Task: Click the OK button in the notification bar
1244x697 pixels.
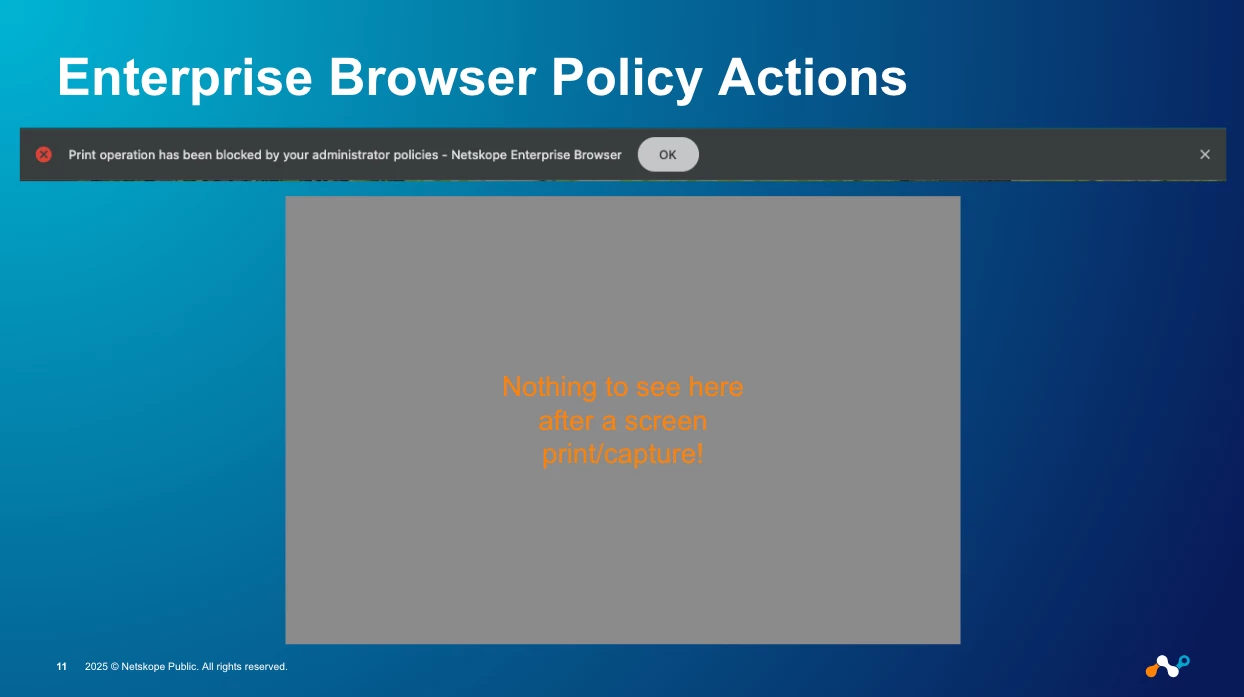Action: click(668, 155)
